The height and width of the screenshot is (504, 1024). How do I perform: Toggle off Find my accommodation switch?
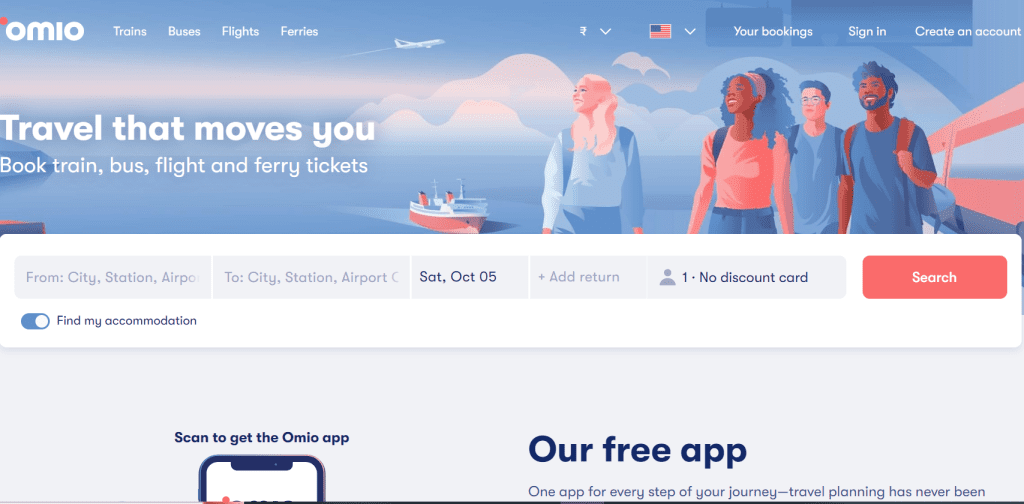35,321
